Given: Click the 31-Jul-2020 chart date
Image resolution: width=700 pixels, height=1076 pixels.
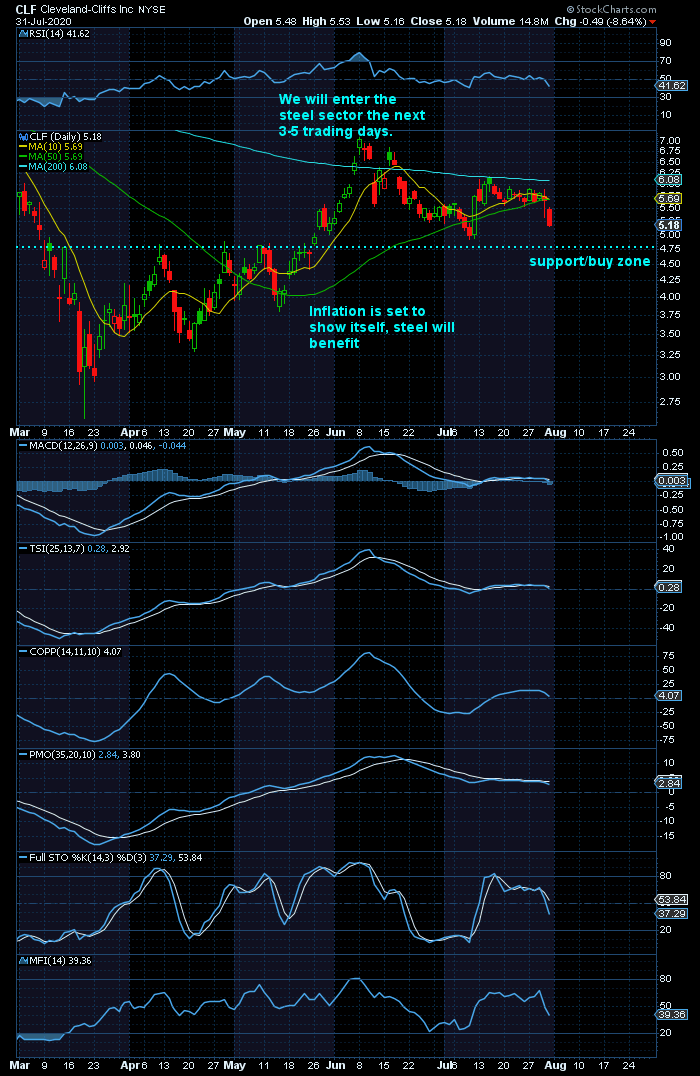Looking at the screenshot, I should click(x=43, y=21).
